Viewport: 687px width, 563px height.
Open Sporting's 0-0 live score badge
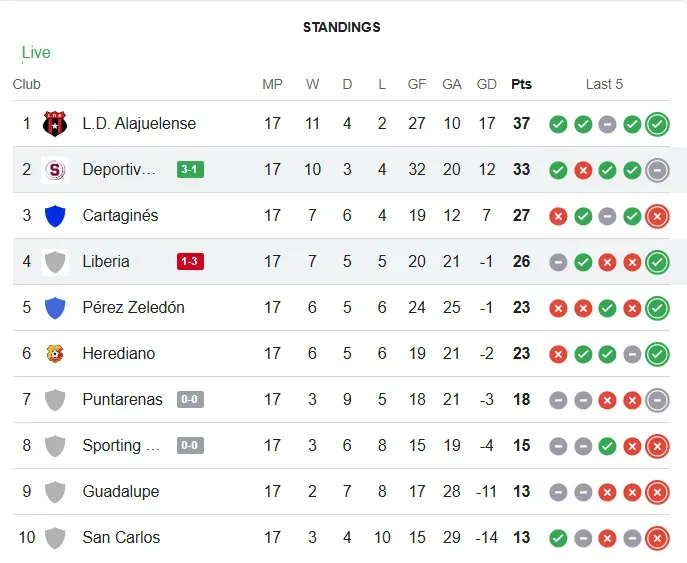click(x=190, y=446)
